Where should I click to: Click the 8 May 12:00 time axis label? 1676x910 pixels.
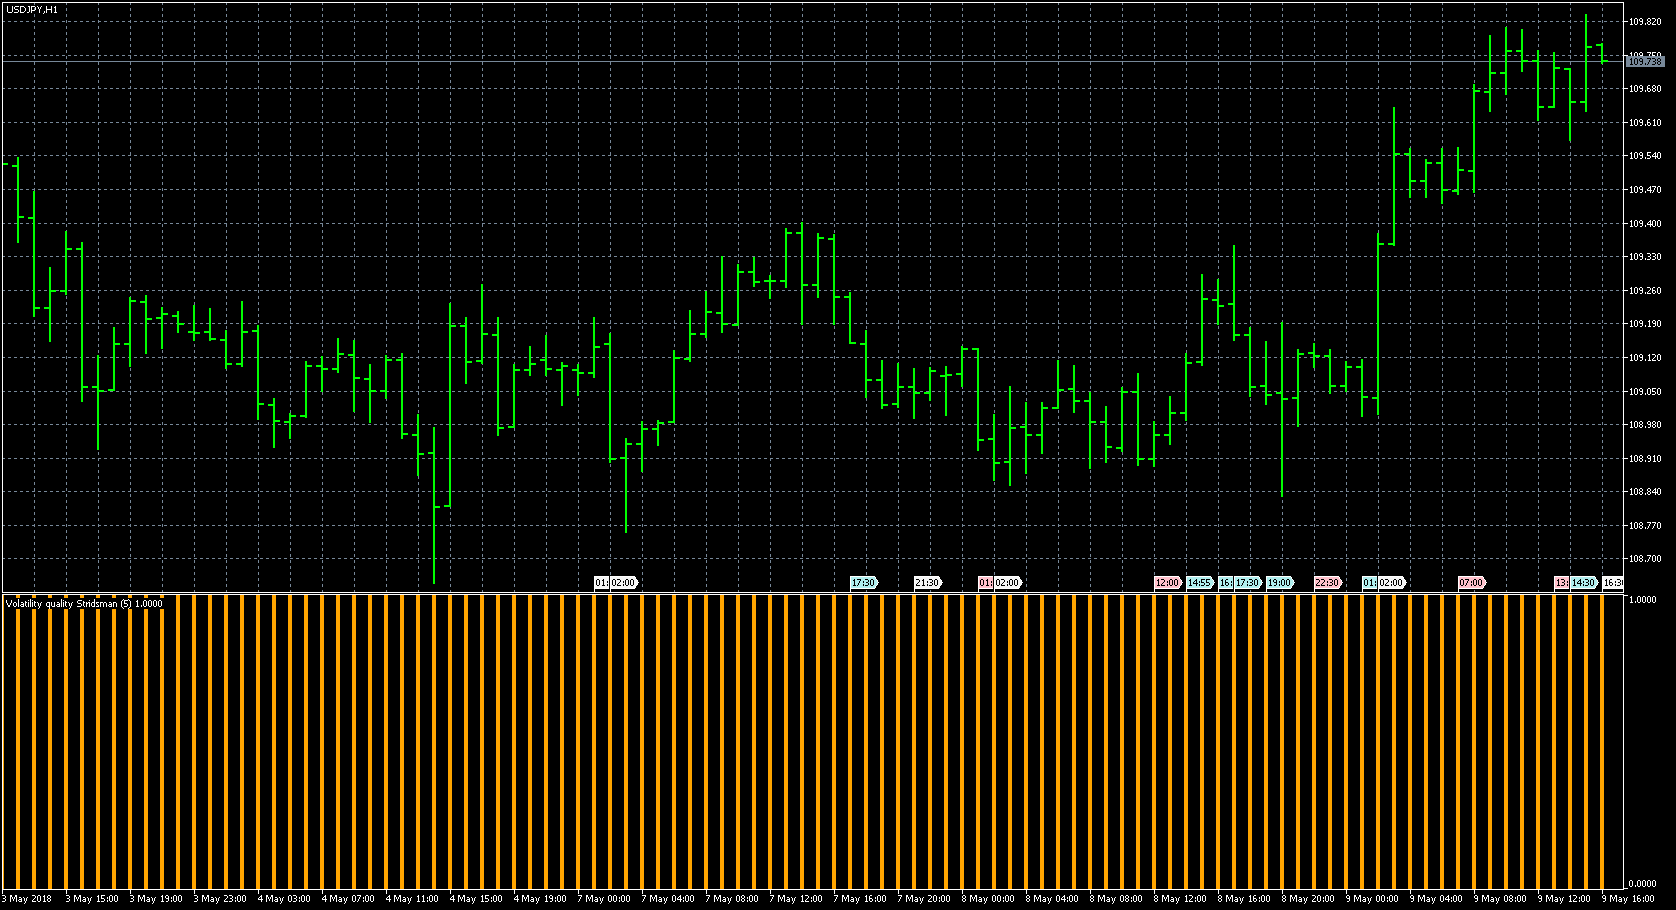click(x=1180, y=899)
